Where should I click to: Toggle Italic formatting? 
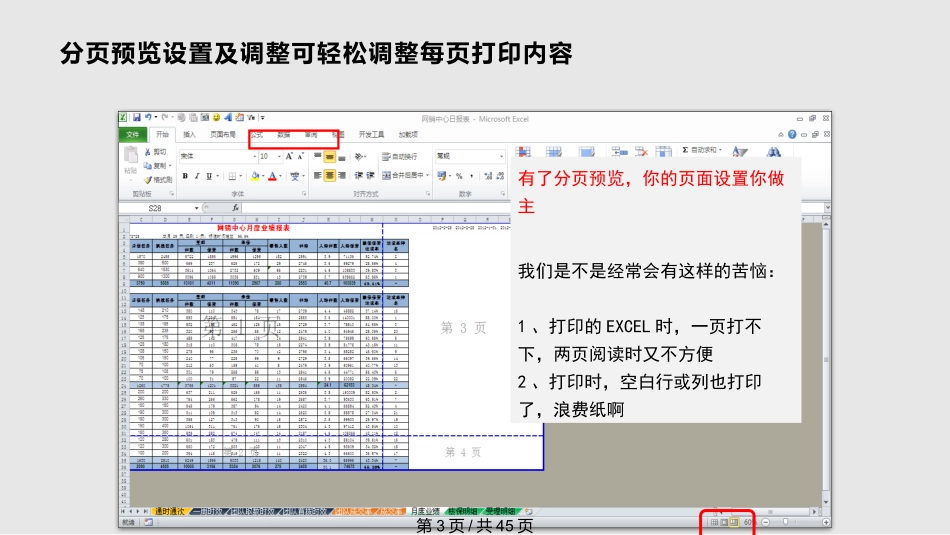coord(197,176)
